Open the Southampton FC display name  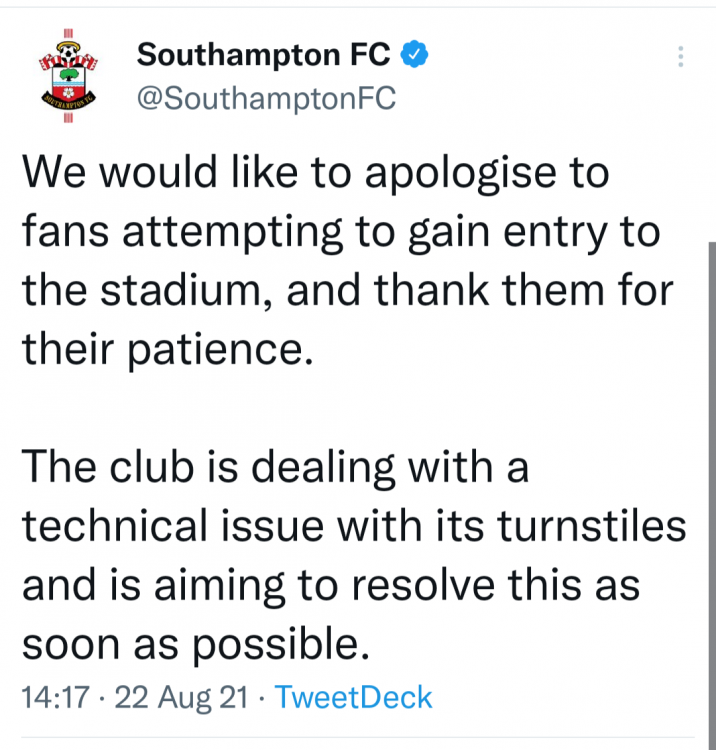pyautogui.click(x=265, y=54)
